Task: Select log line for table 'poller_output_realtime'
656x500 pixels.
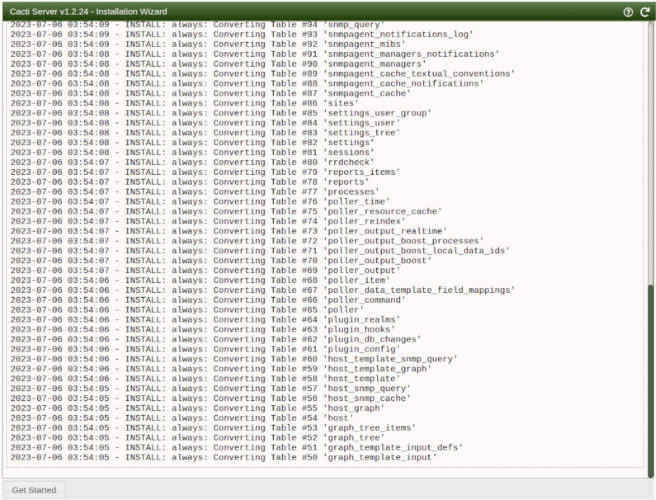Action: coord(229,231)
